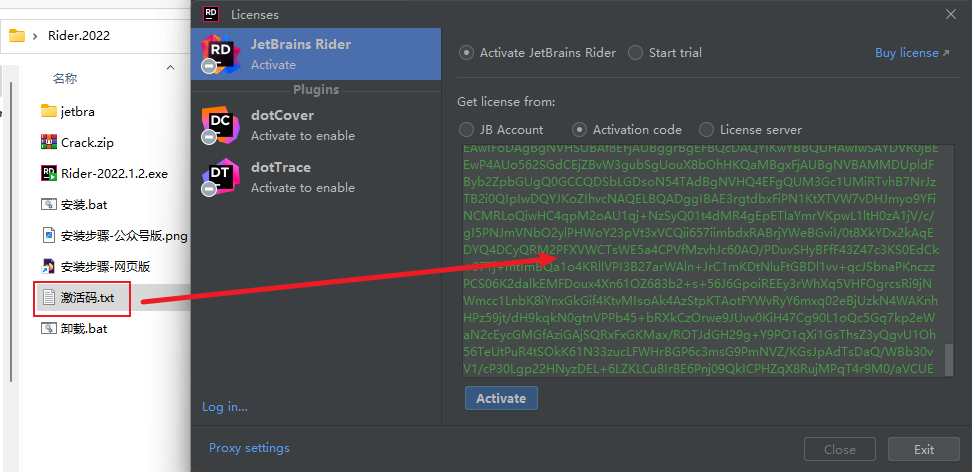The image size is (972, 472).
Task: Select the jetbra folder name
Action: [x=77, y=112]
